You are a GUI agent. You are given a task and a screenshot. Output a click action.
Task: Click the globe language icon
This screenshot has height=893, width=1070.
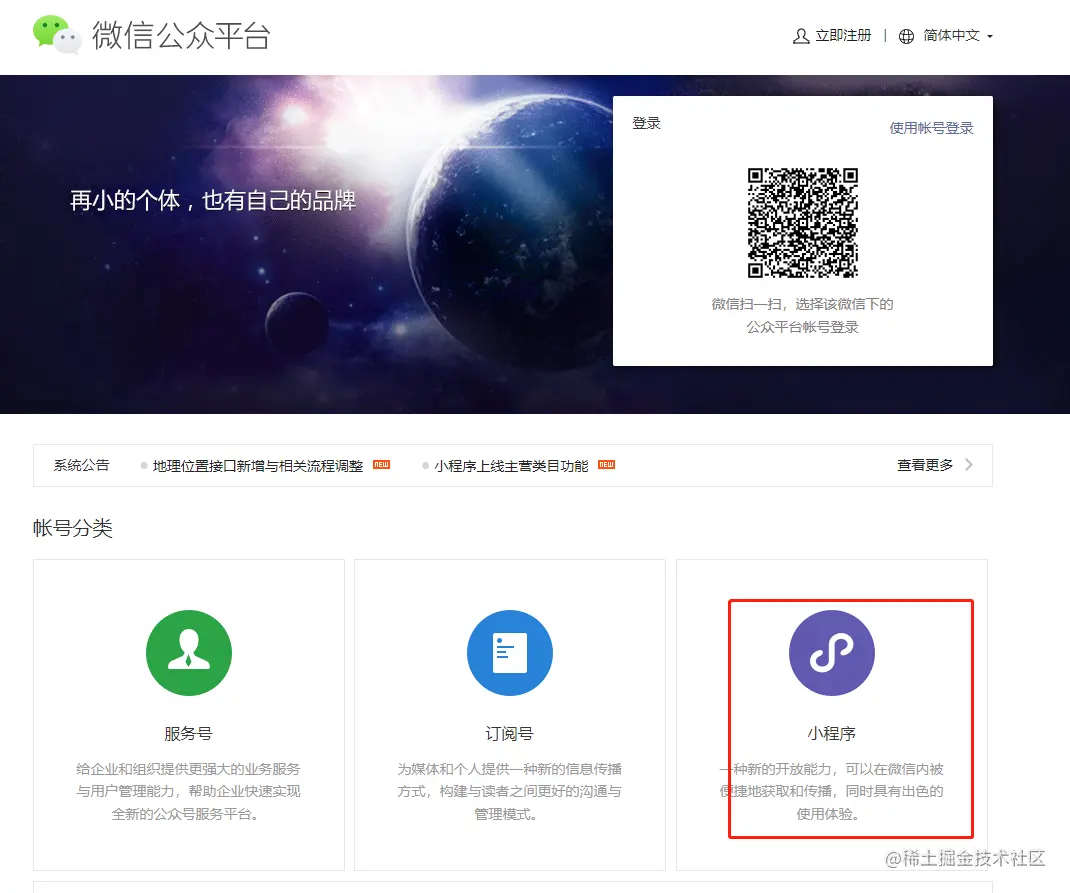[906, 36]
